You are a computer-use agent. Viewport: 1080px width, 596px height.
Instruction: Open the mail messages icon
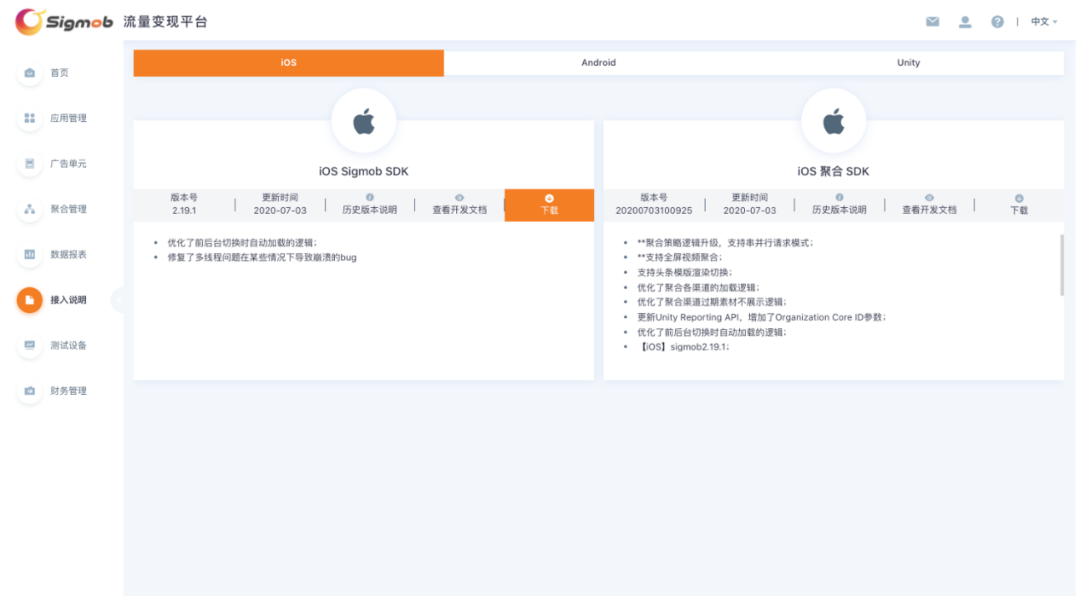(x=932, y=21)
